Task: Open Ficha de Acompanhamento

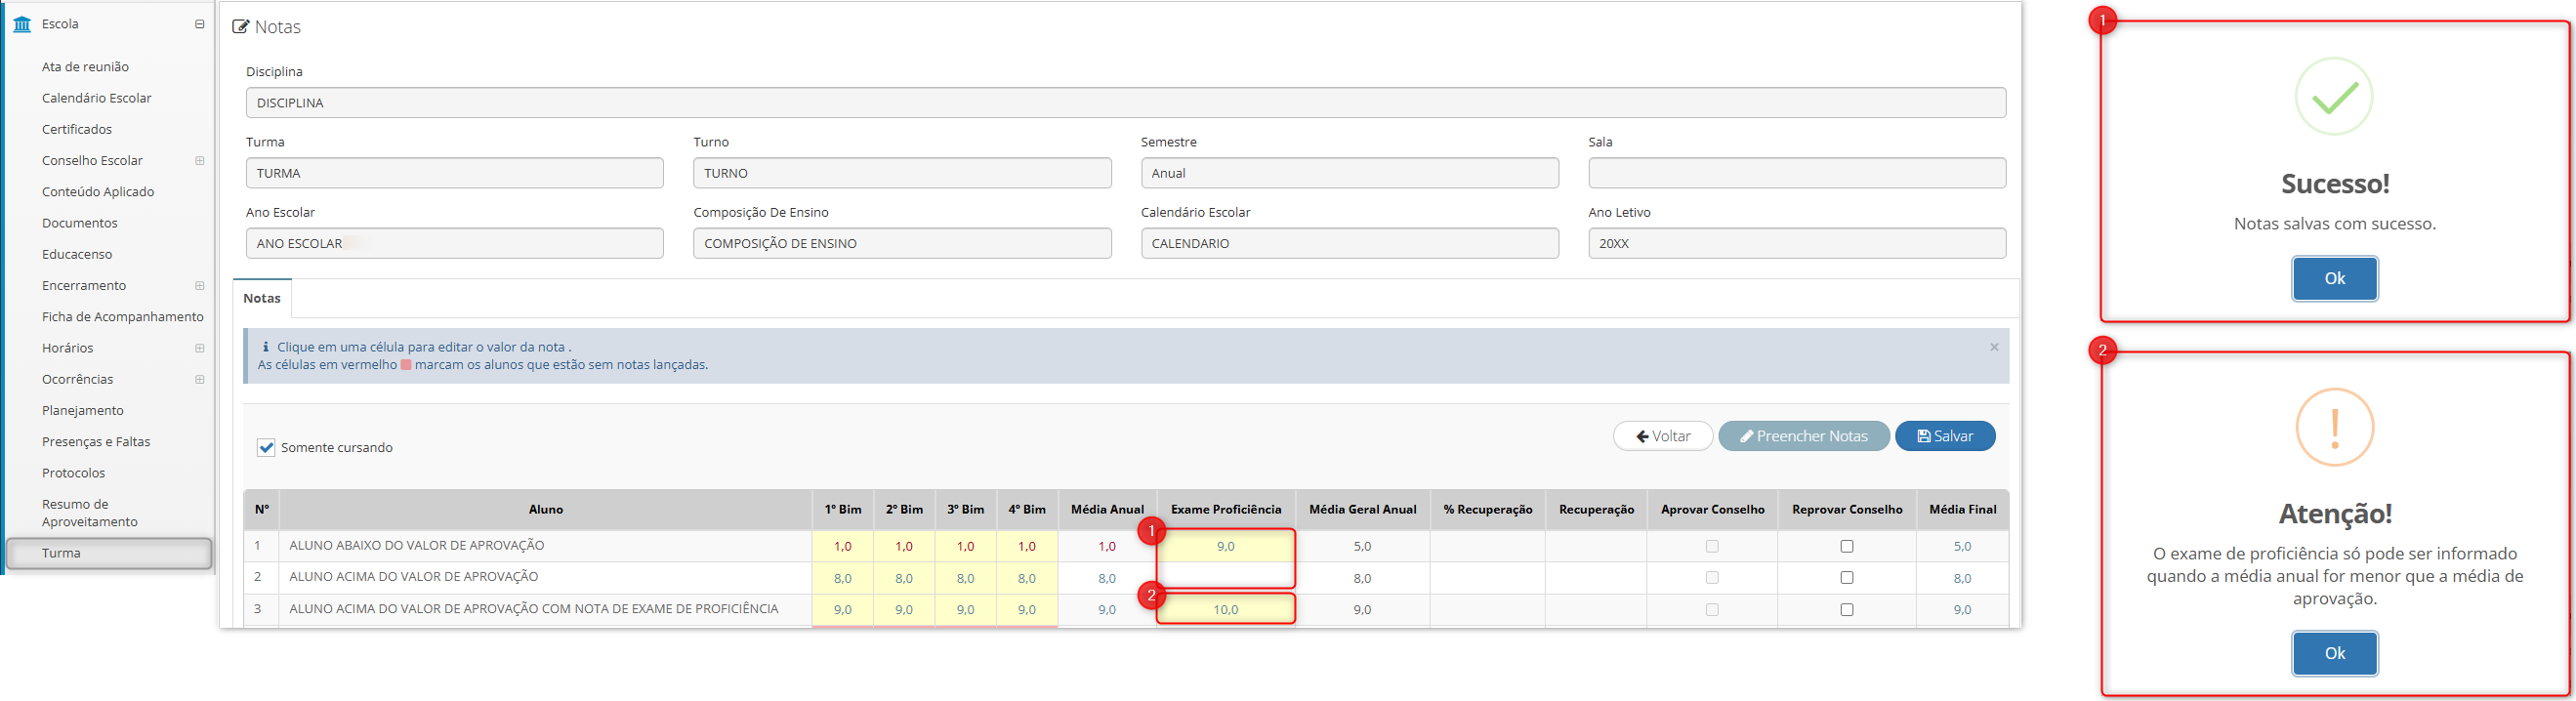Action: [123, 317]
